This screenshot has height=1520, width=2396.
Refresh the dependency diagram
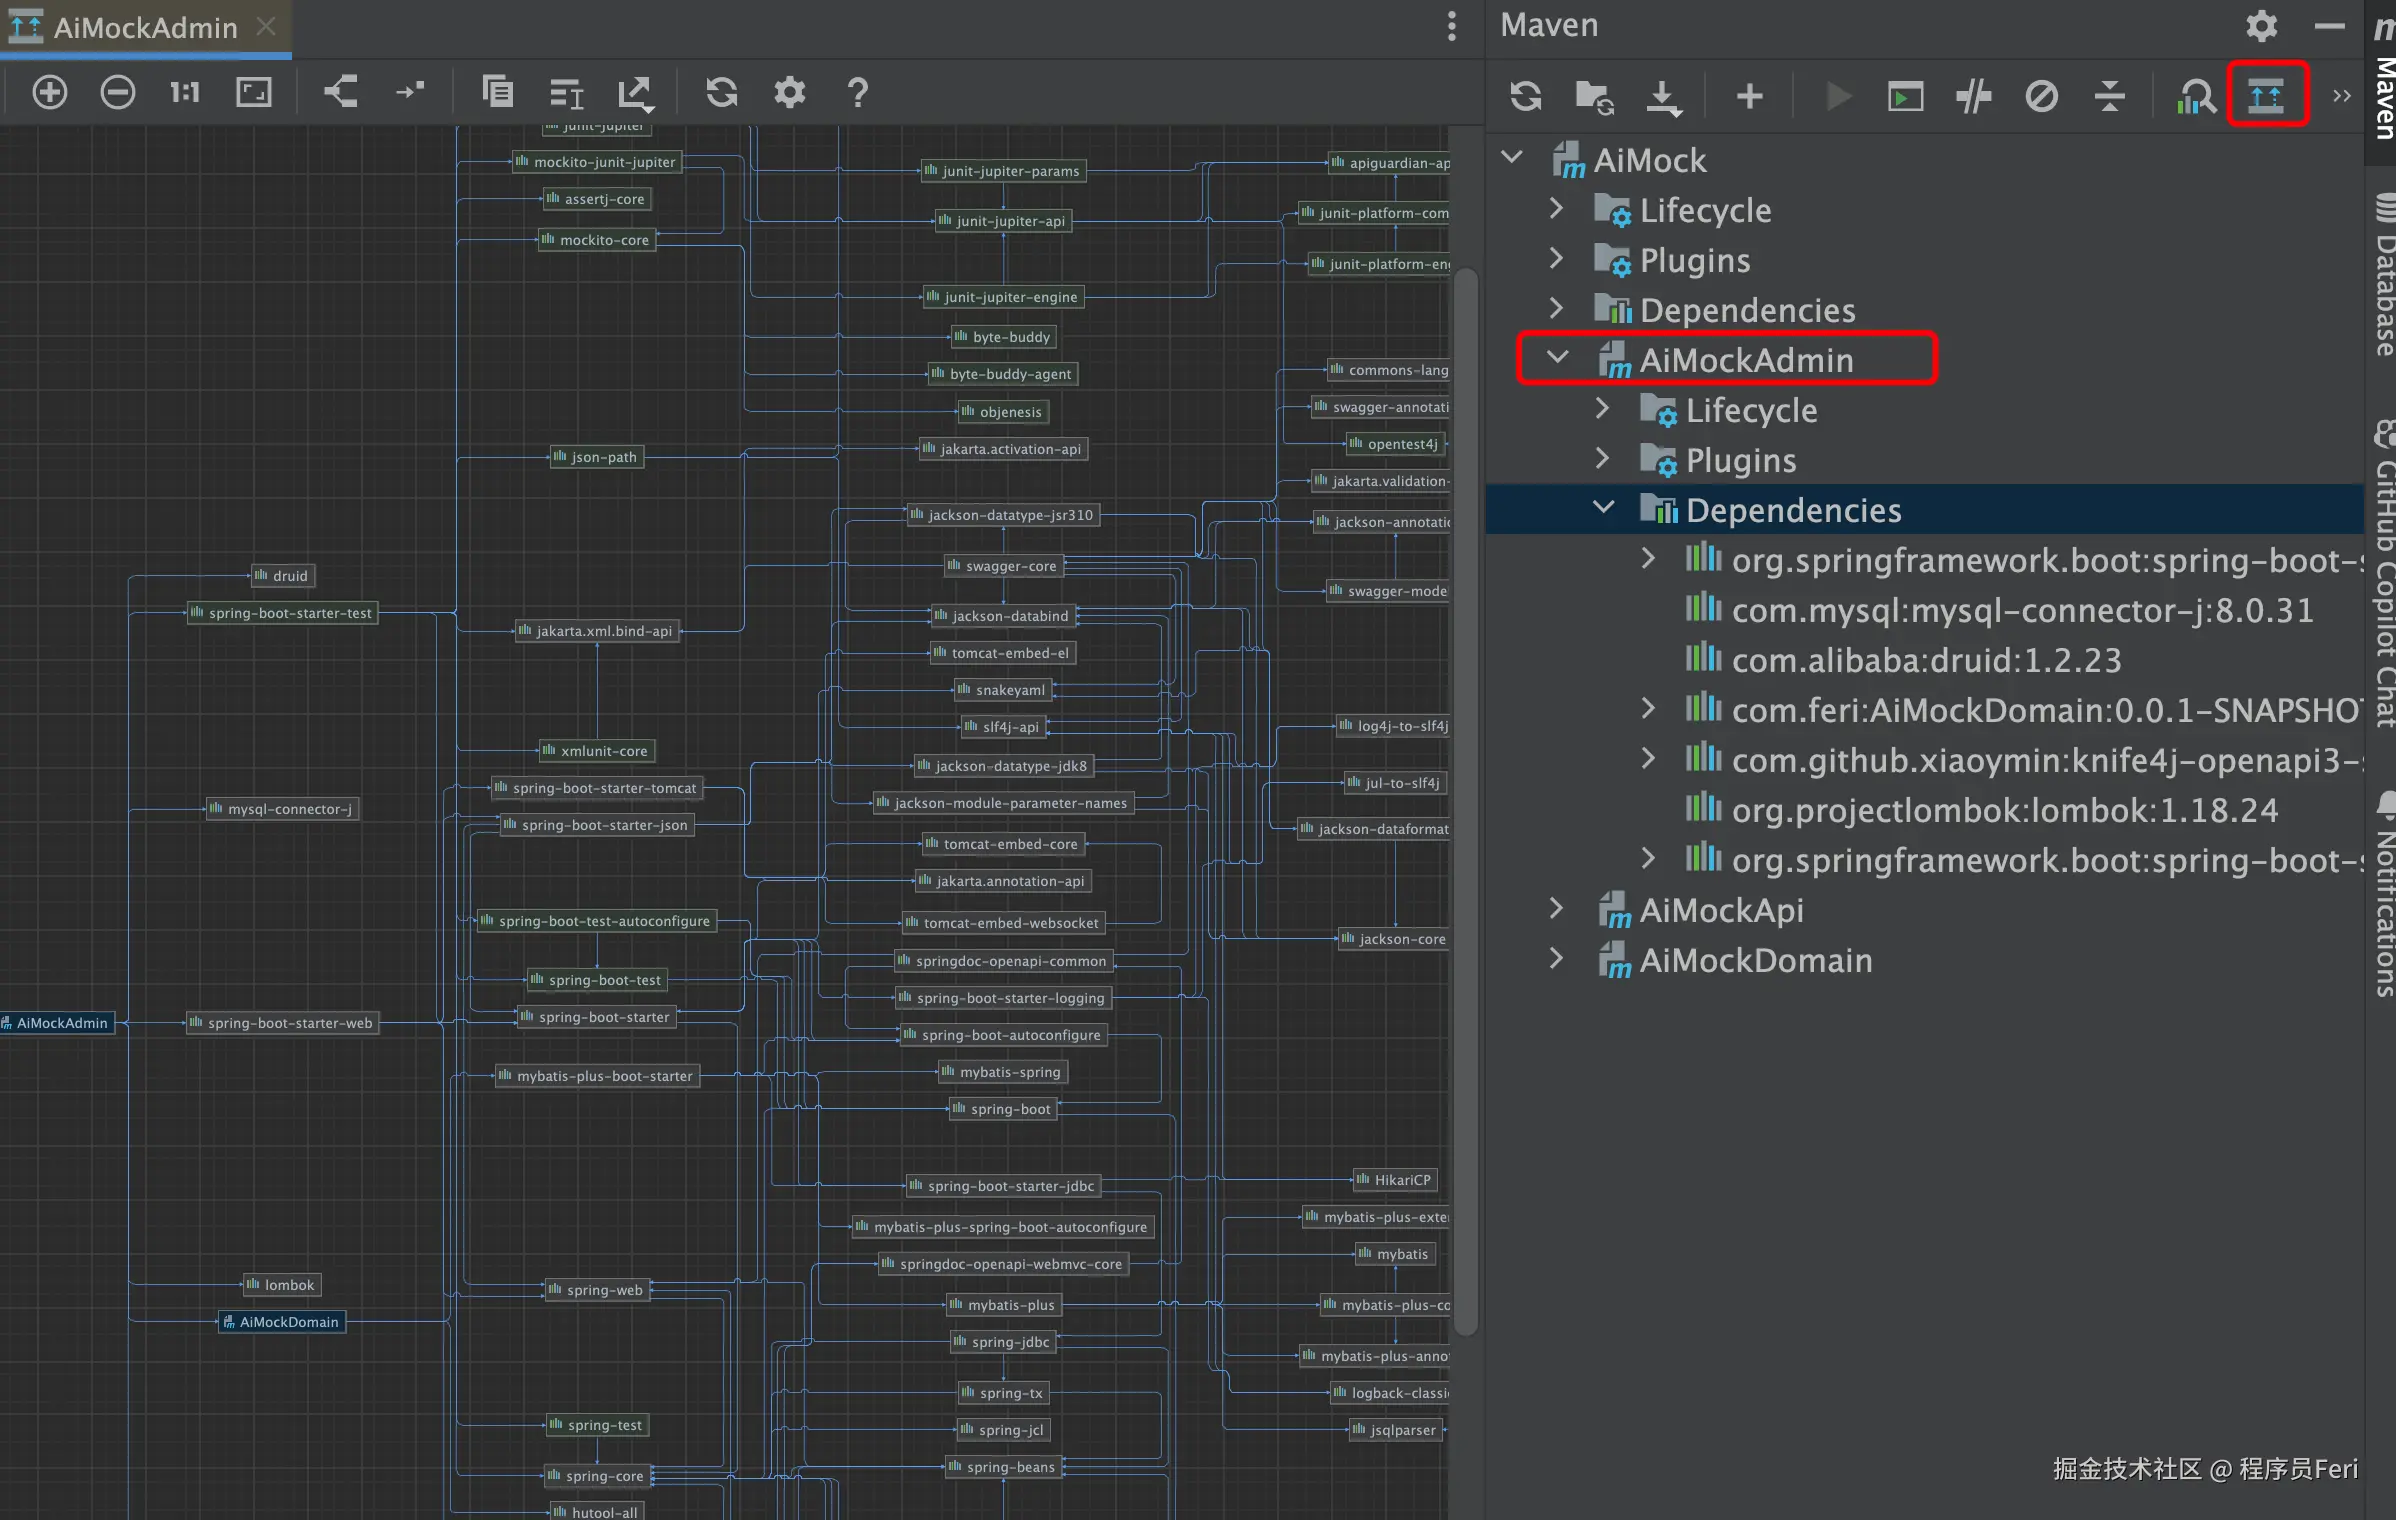(x=721, y=93)
